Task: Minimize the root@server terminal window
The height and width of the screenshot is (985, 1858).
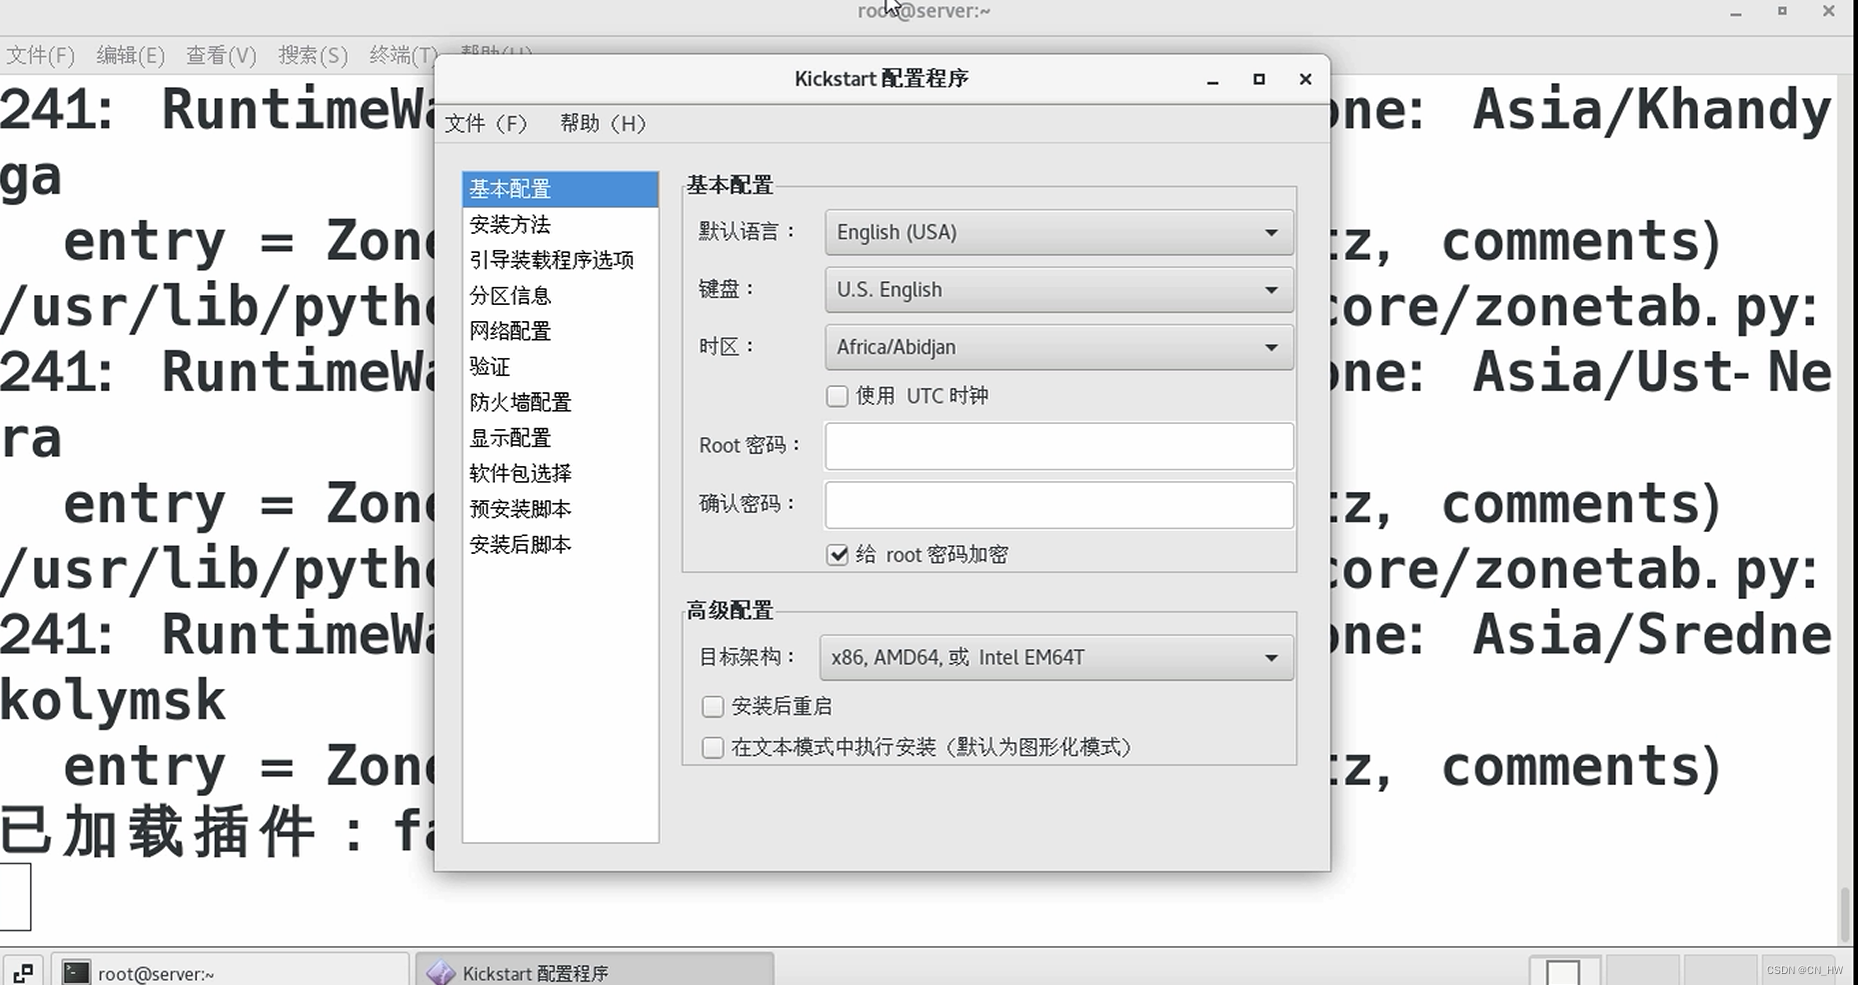Action: pos(1736,12)
